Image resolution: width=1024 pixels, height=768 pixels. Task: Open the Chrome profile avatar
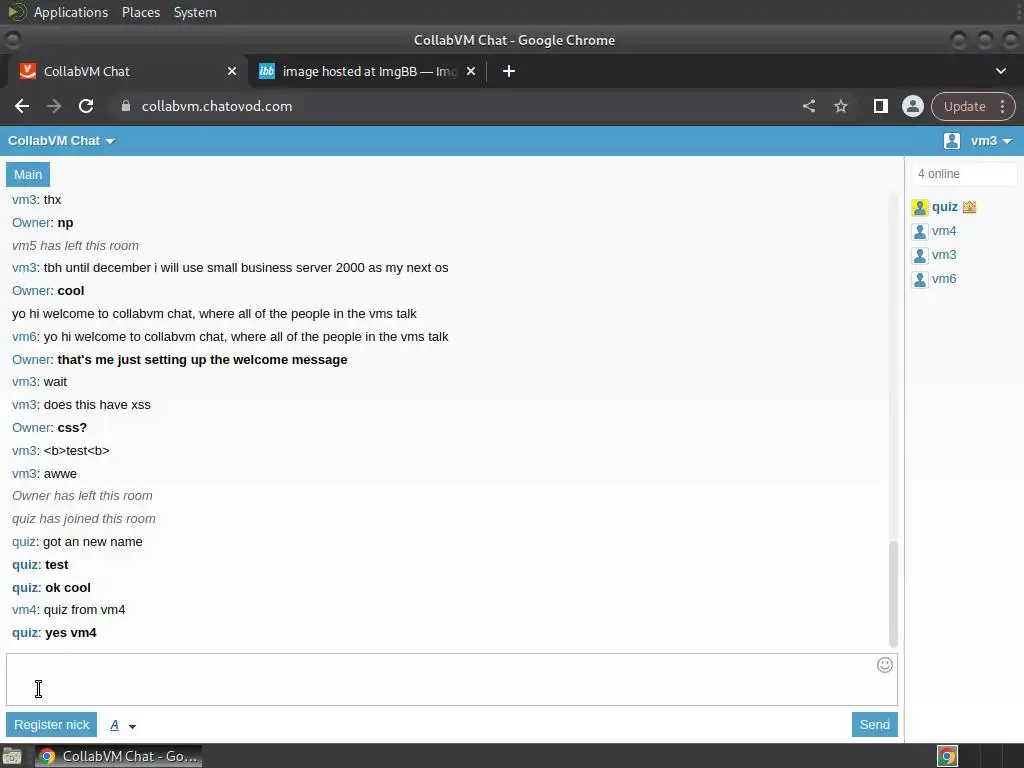912,106
